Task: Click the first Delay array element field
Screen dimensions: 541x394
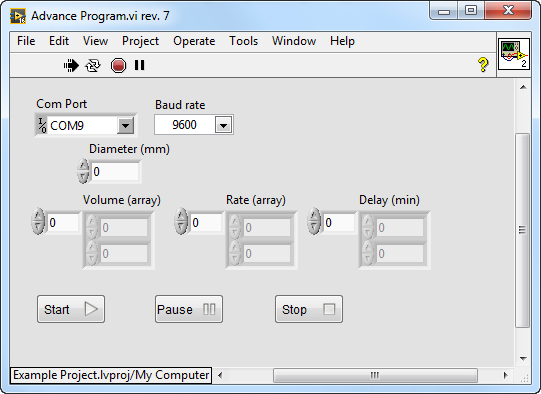Action: coord(400,227)
